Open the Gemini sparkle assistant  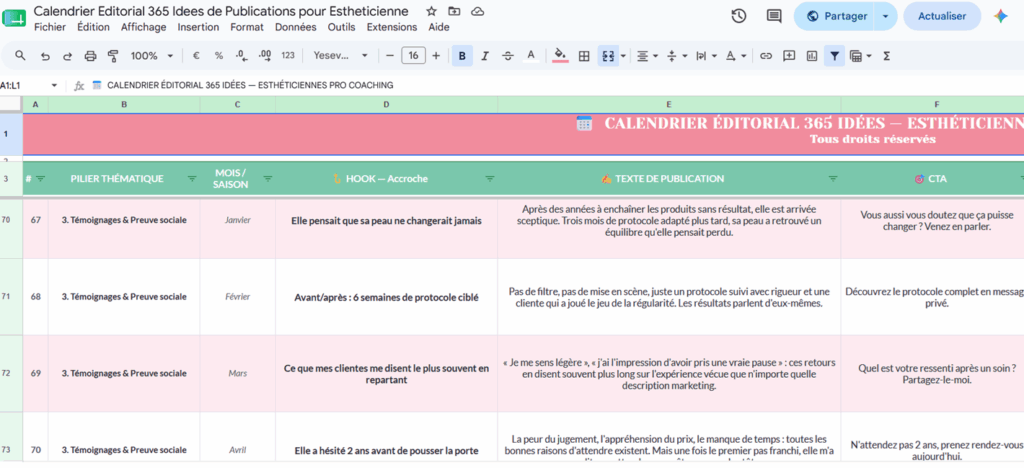pyautogui.click(x=1000, y=16)
